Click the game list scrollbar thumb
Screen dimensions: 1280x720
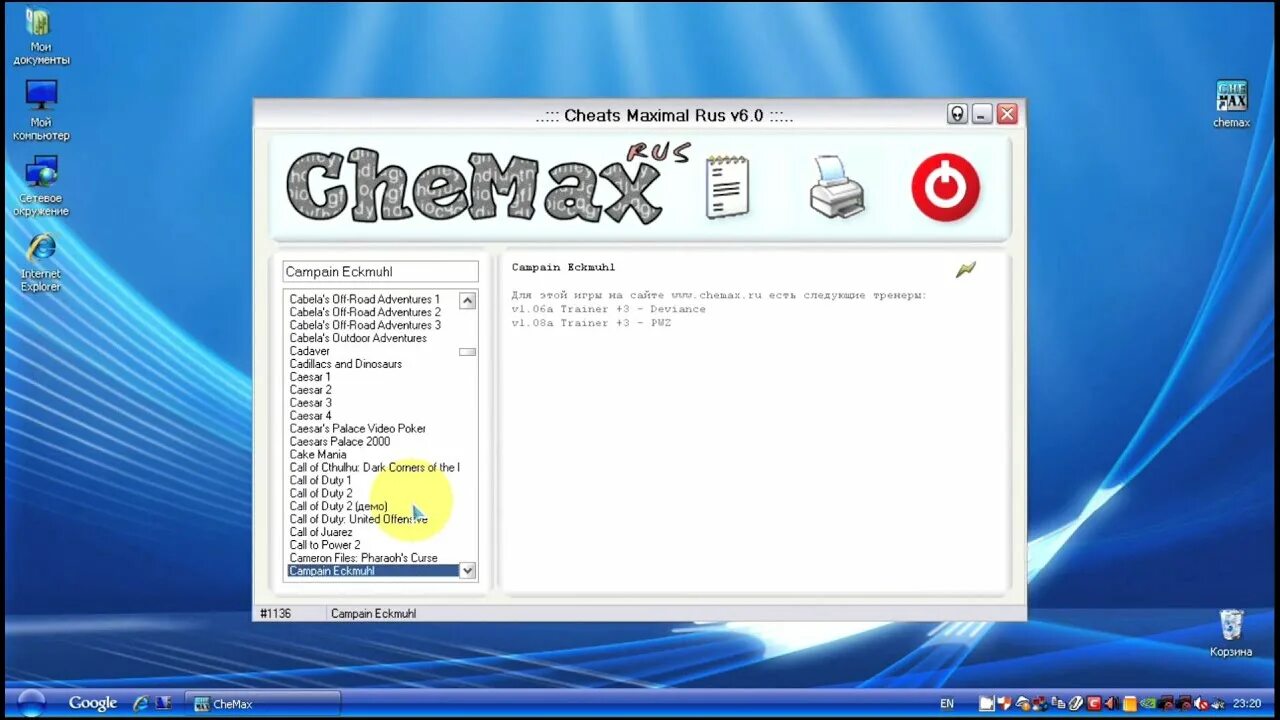(467, 352)
